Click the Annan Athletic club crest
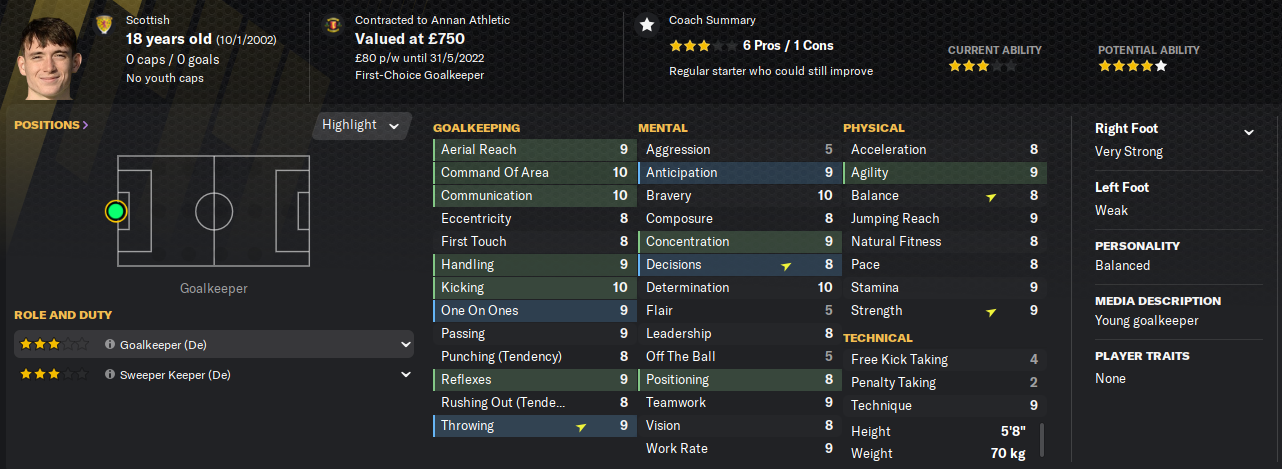The height and width of the screenshot is (469, 1282). (332, 25)
